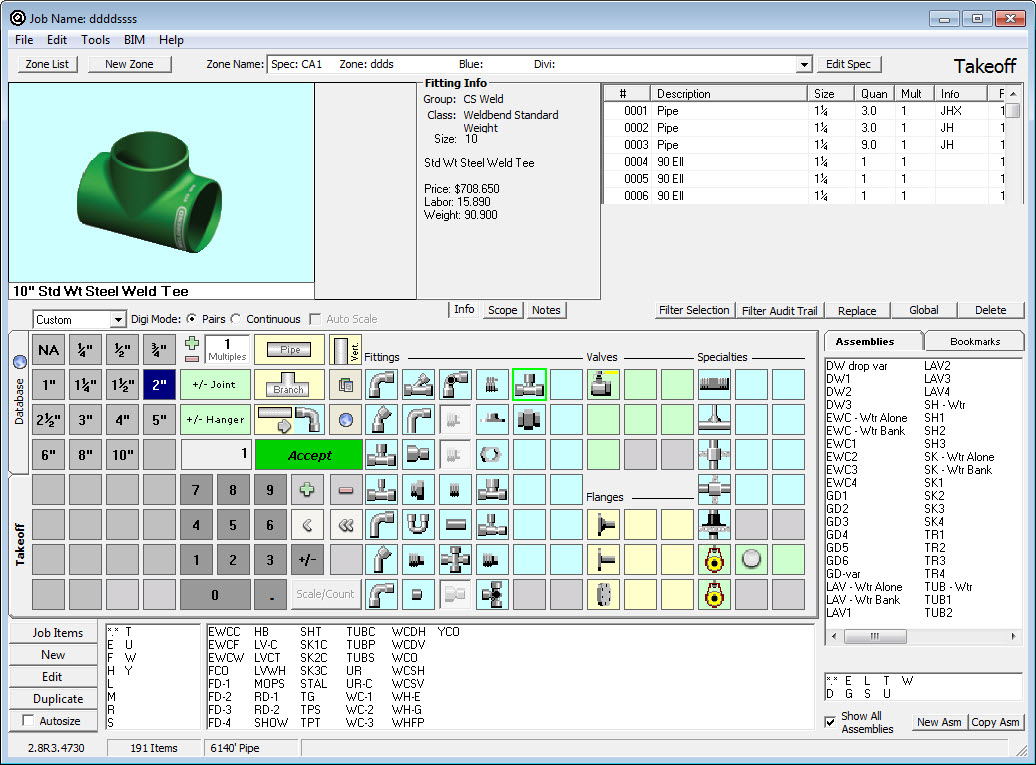1036x765 pixels.
Task: Expand the Zone Name dropdown arrow
Action: pyautogui.click(x=804, y=65)
